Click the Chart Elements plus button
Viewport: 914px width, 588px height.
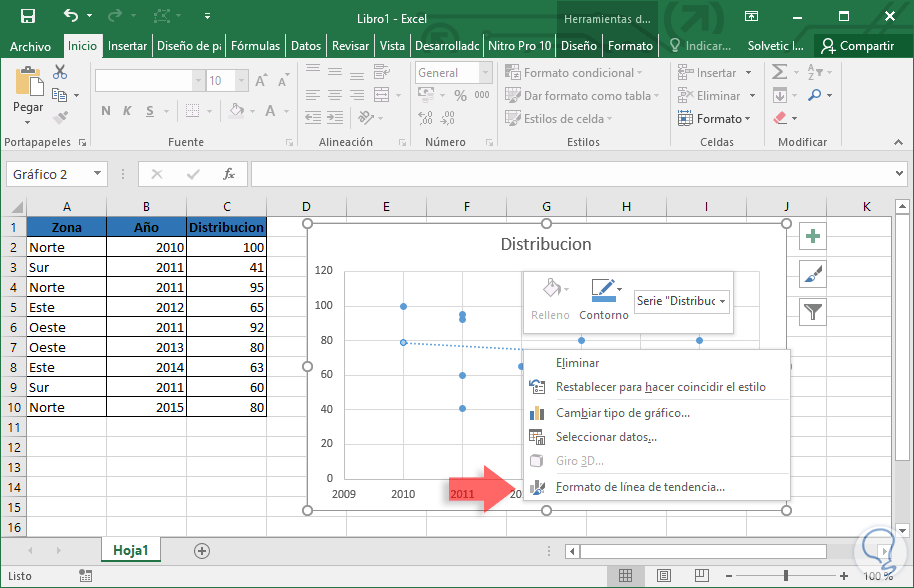[x=814, y=237]
